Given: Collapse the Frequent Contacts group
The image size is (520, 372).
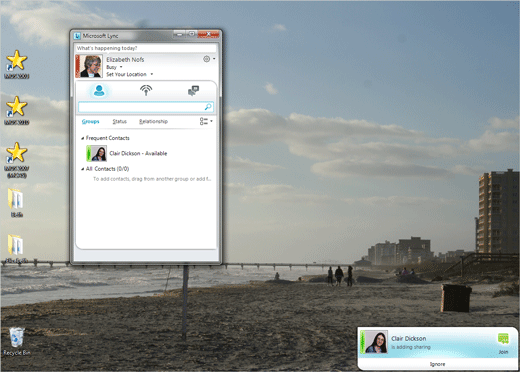Looking at the screenshot, I should pyautogui.click(x=82, y=138).
